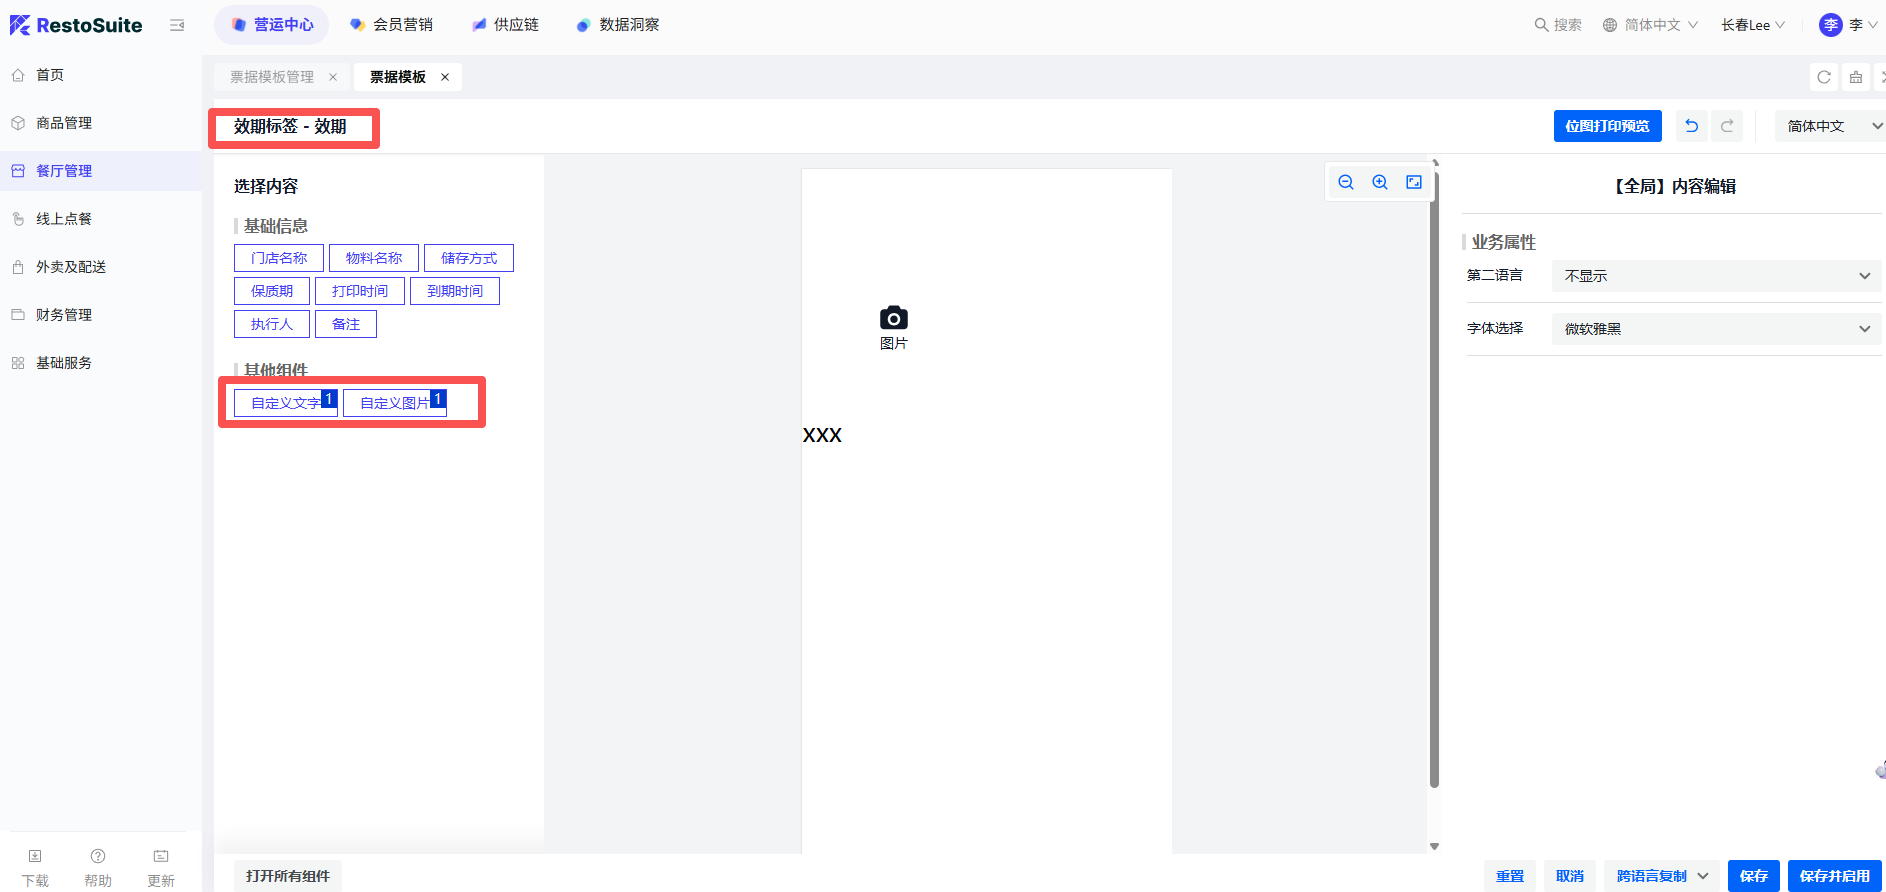Expand the 字体选择 font dropdown
This screenshot has height=892, width=1886.
coord(1716,329)
